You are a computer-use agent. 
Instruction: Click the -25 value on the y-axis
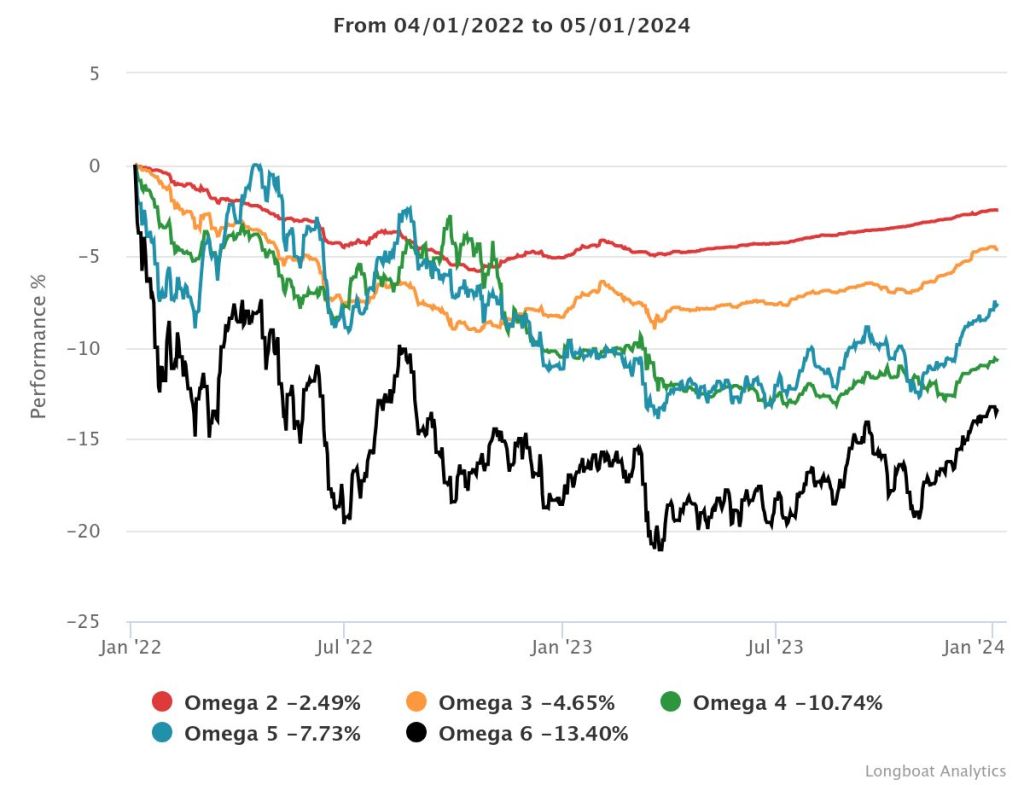[x=86, y=622]
